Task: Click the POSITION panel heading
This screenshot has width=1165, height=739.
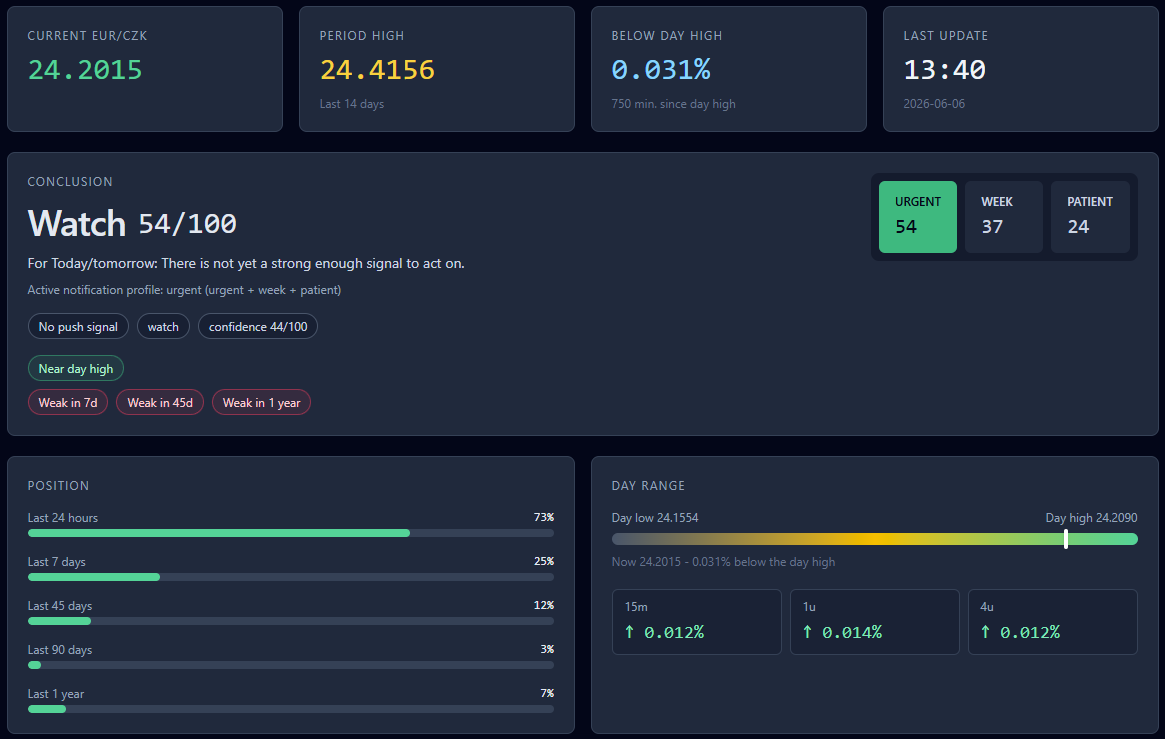Action: 58,486
